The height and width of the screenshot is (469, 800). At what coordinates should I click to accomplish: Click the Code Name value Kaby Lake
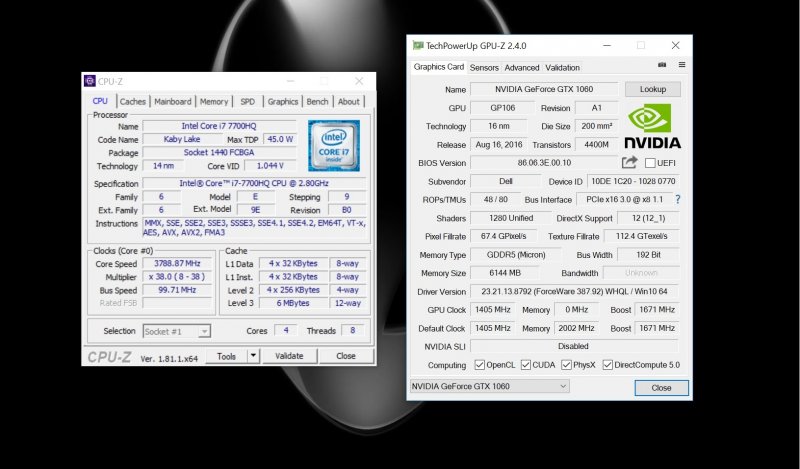coord(182,139)
